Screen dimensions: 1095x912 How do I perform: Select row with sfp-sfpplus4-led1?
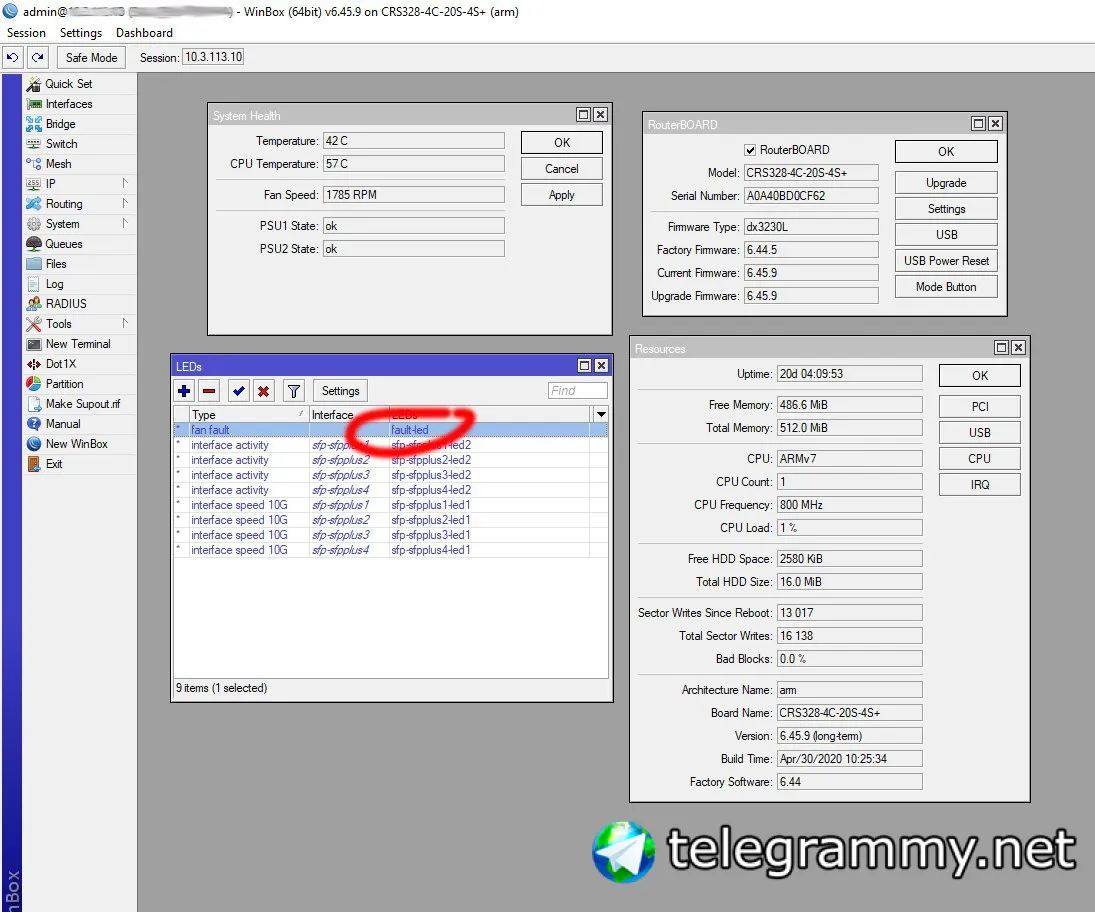[390, 550]
